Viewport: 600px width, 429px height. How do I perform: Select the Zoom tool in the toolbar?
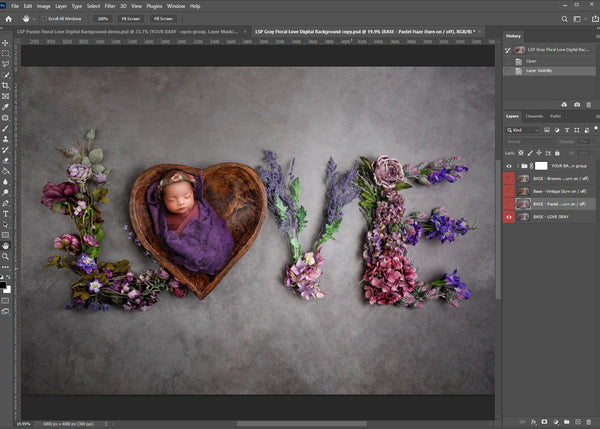click(x=6, y=256)
